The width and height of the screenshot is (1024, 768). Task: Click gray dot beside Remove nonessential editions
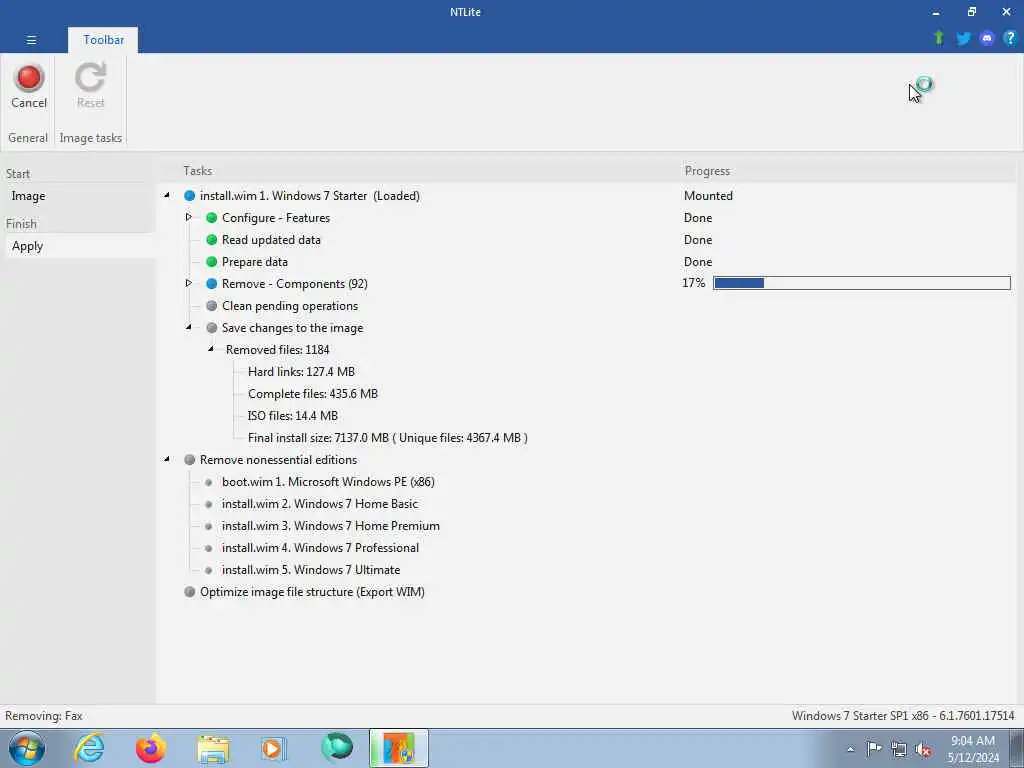point(189,459)
